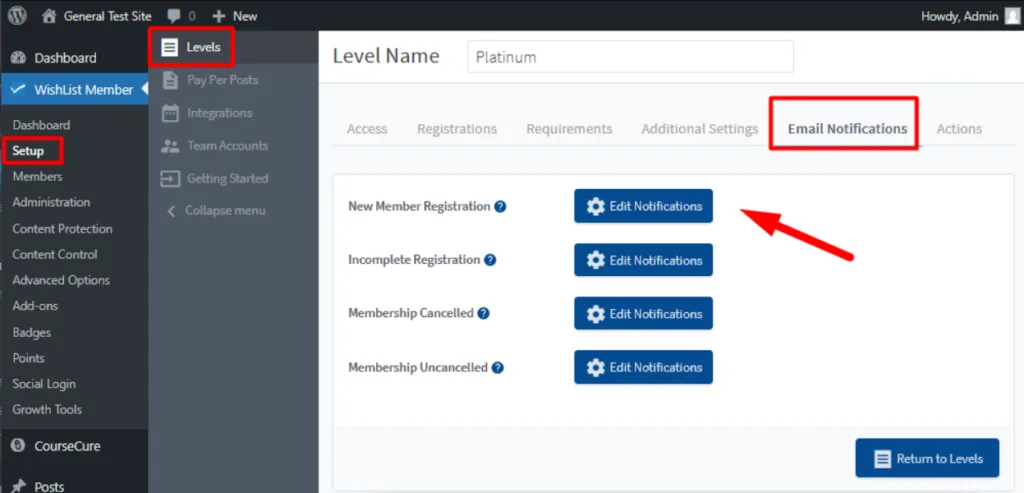1024x493 pixels.
Task: Edit notifications for Membership Uncancelled
Action: [643, 368]
